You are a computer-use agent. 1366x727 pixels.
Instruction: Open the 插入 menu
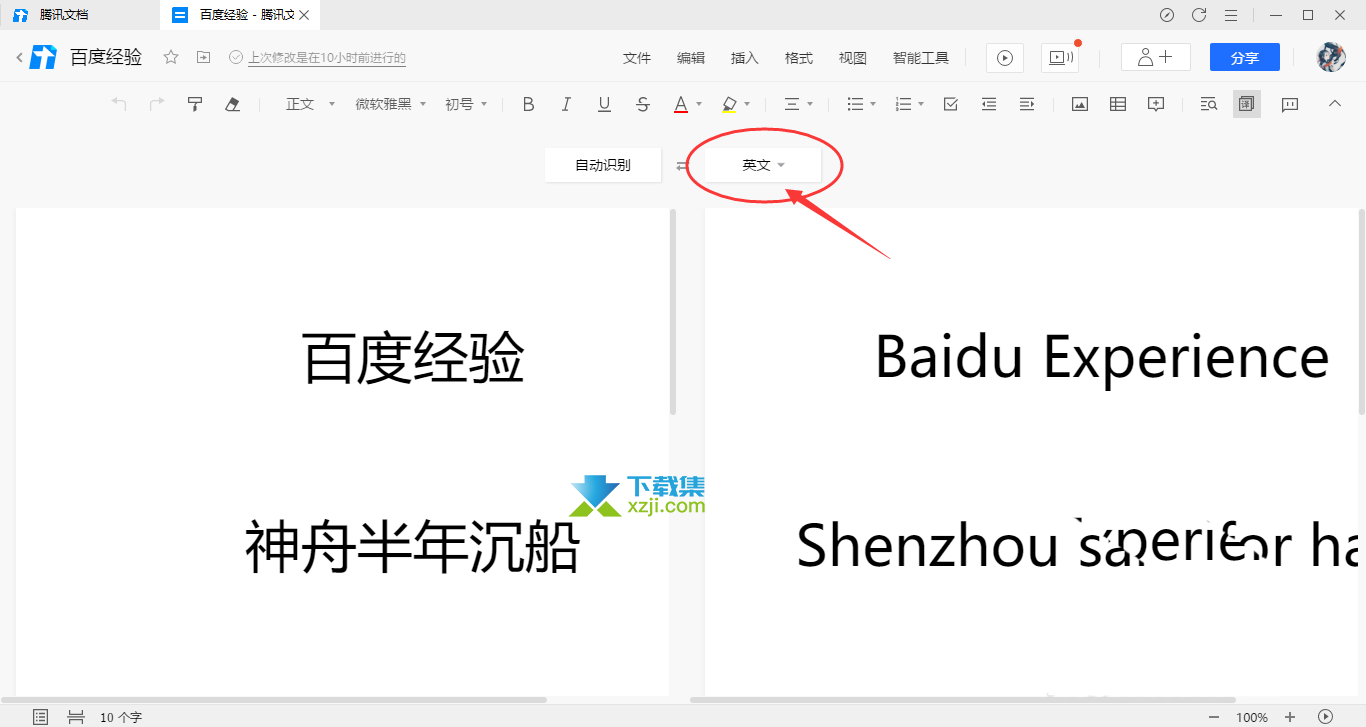point(745,58)
